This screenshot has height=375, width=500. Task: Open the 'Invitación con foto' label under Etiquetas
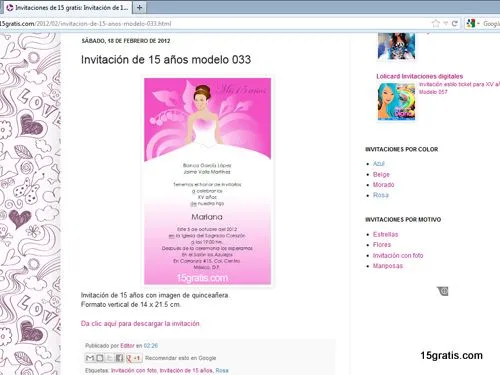point(134,370)
